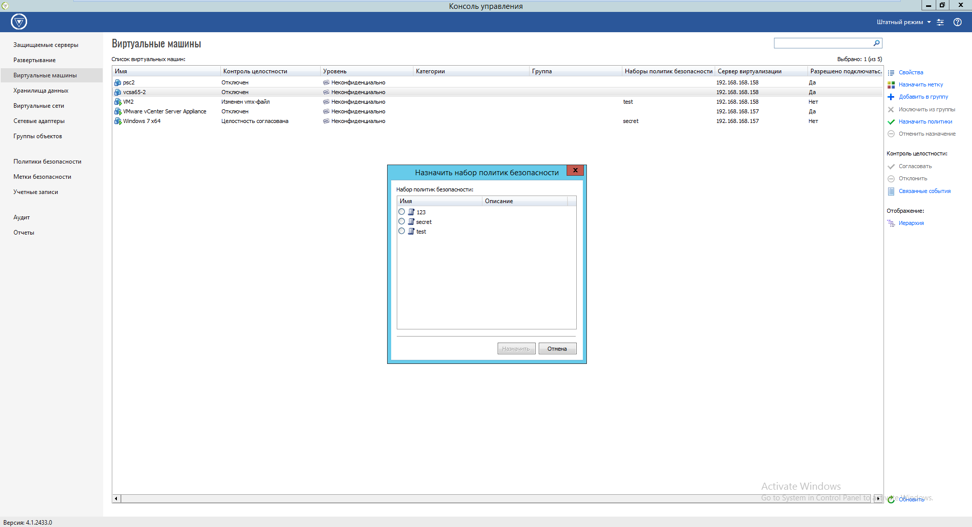The width and height of the screenshot is (972, 527).
Task: Click the level icon in Windows 7 x64 row
Action: coord(326,121)
